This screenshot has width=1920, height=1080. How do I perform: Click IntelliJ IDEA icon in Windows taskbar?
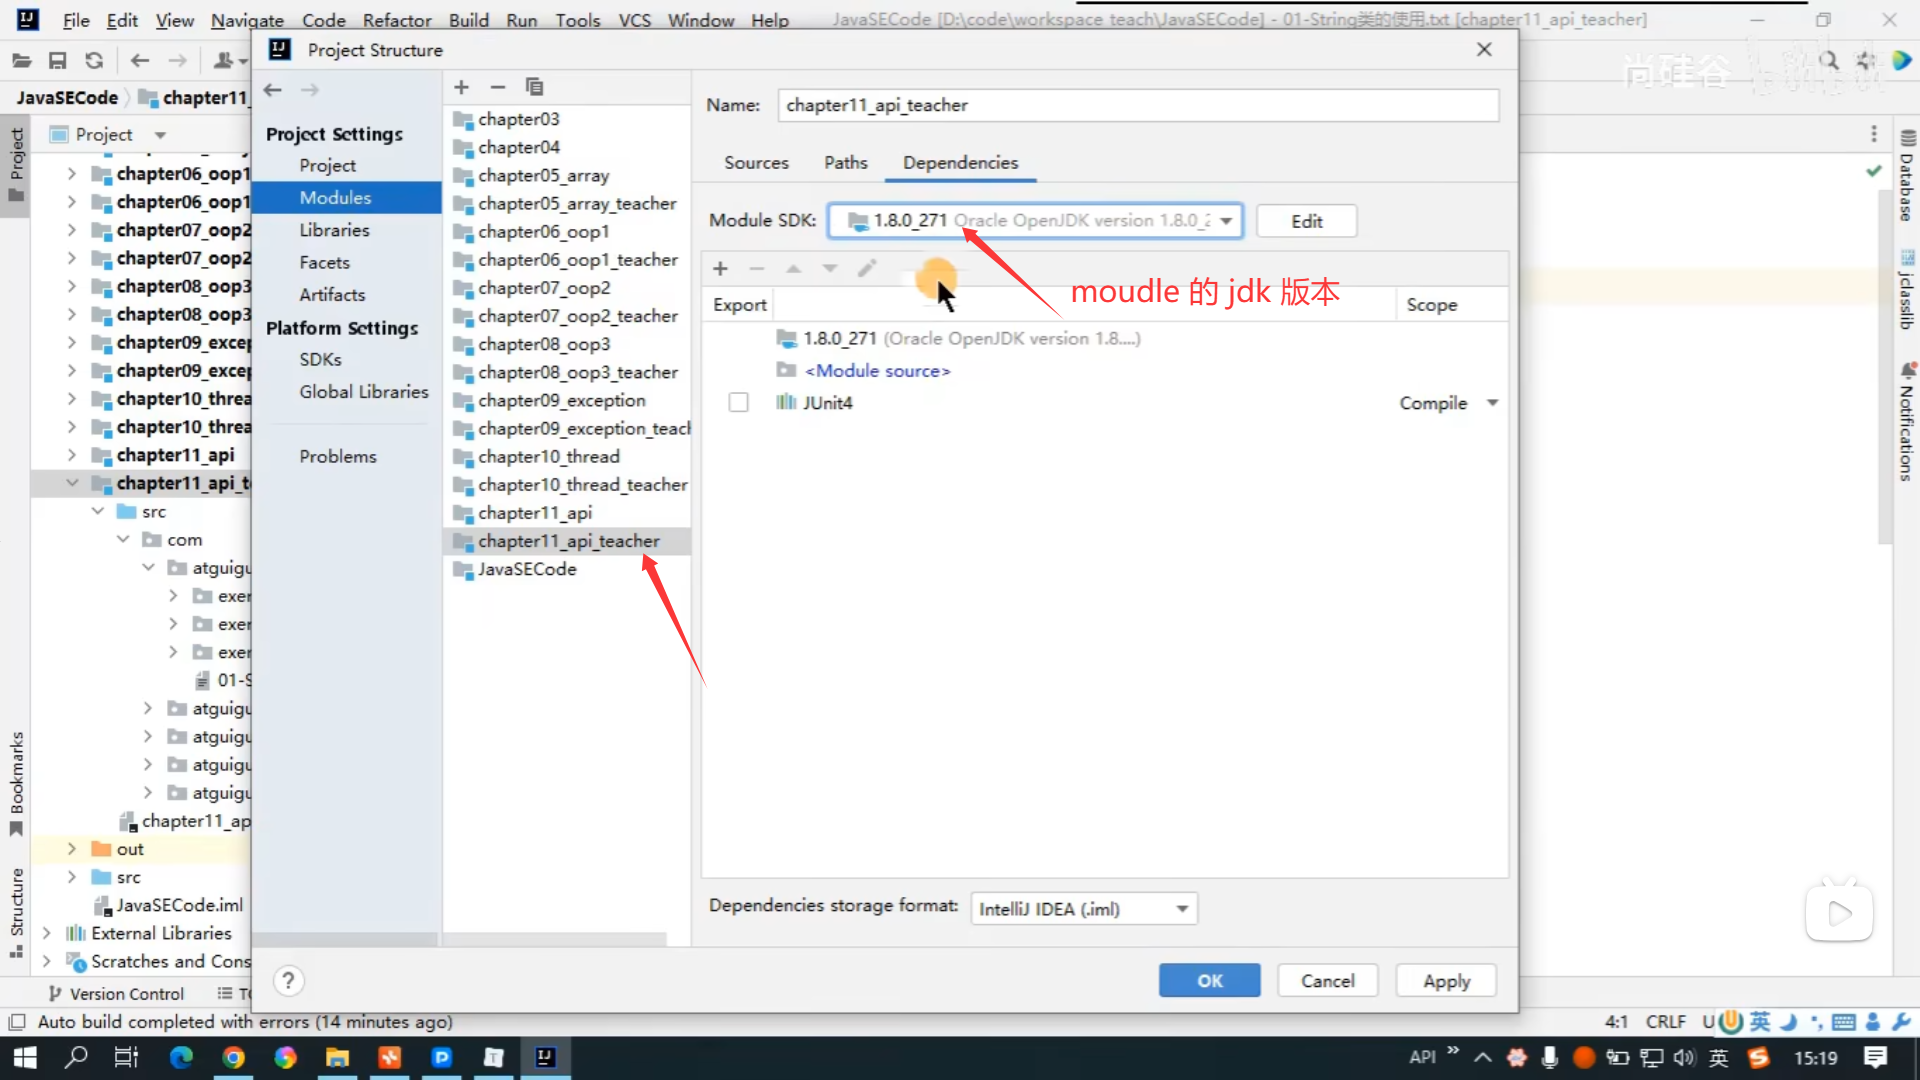click(x=545, y=1057)
